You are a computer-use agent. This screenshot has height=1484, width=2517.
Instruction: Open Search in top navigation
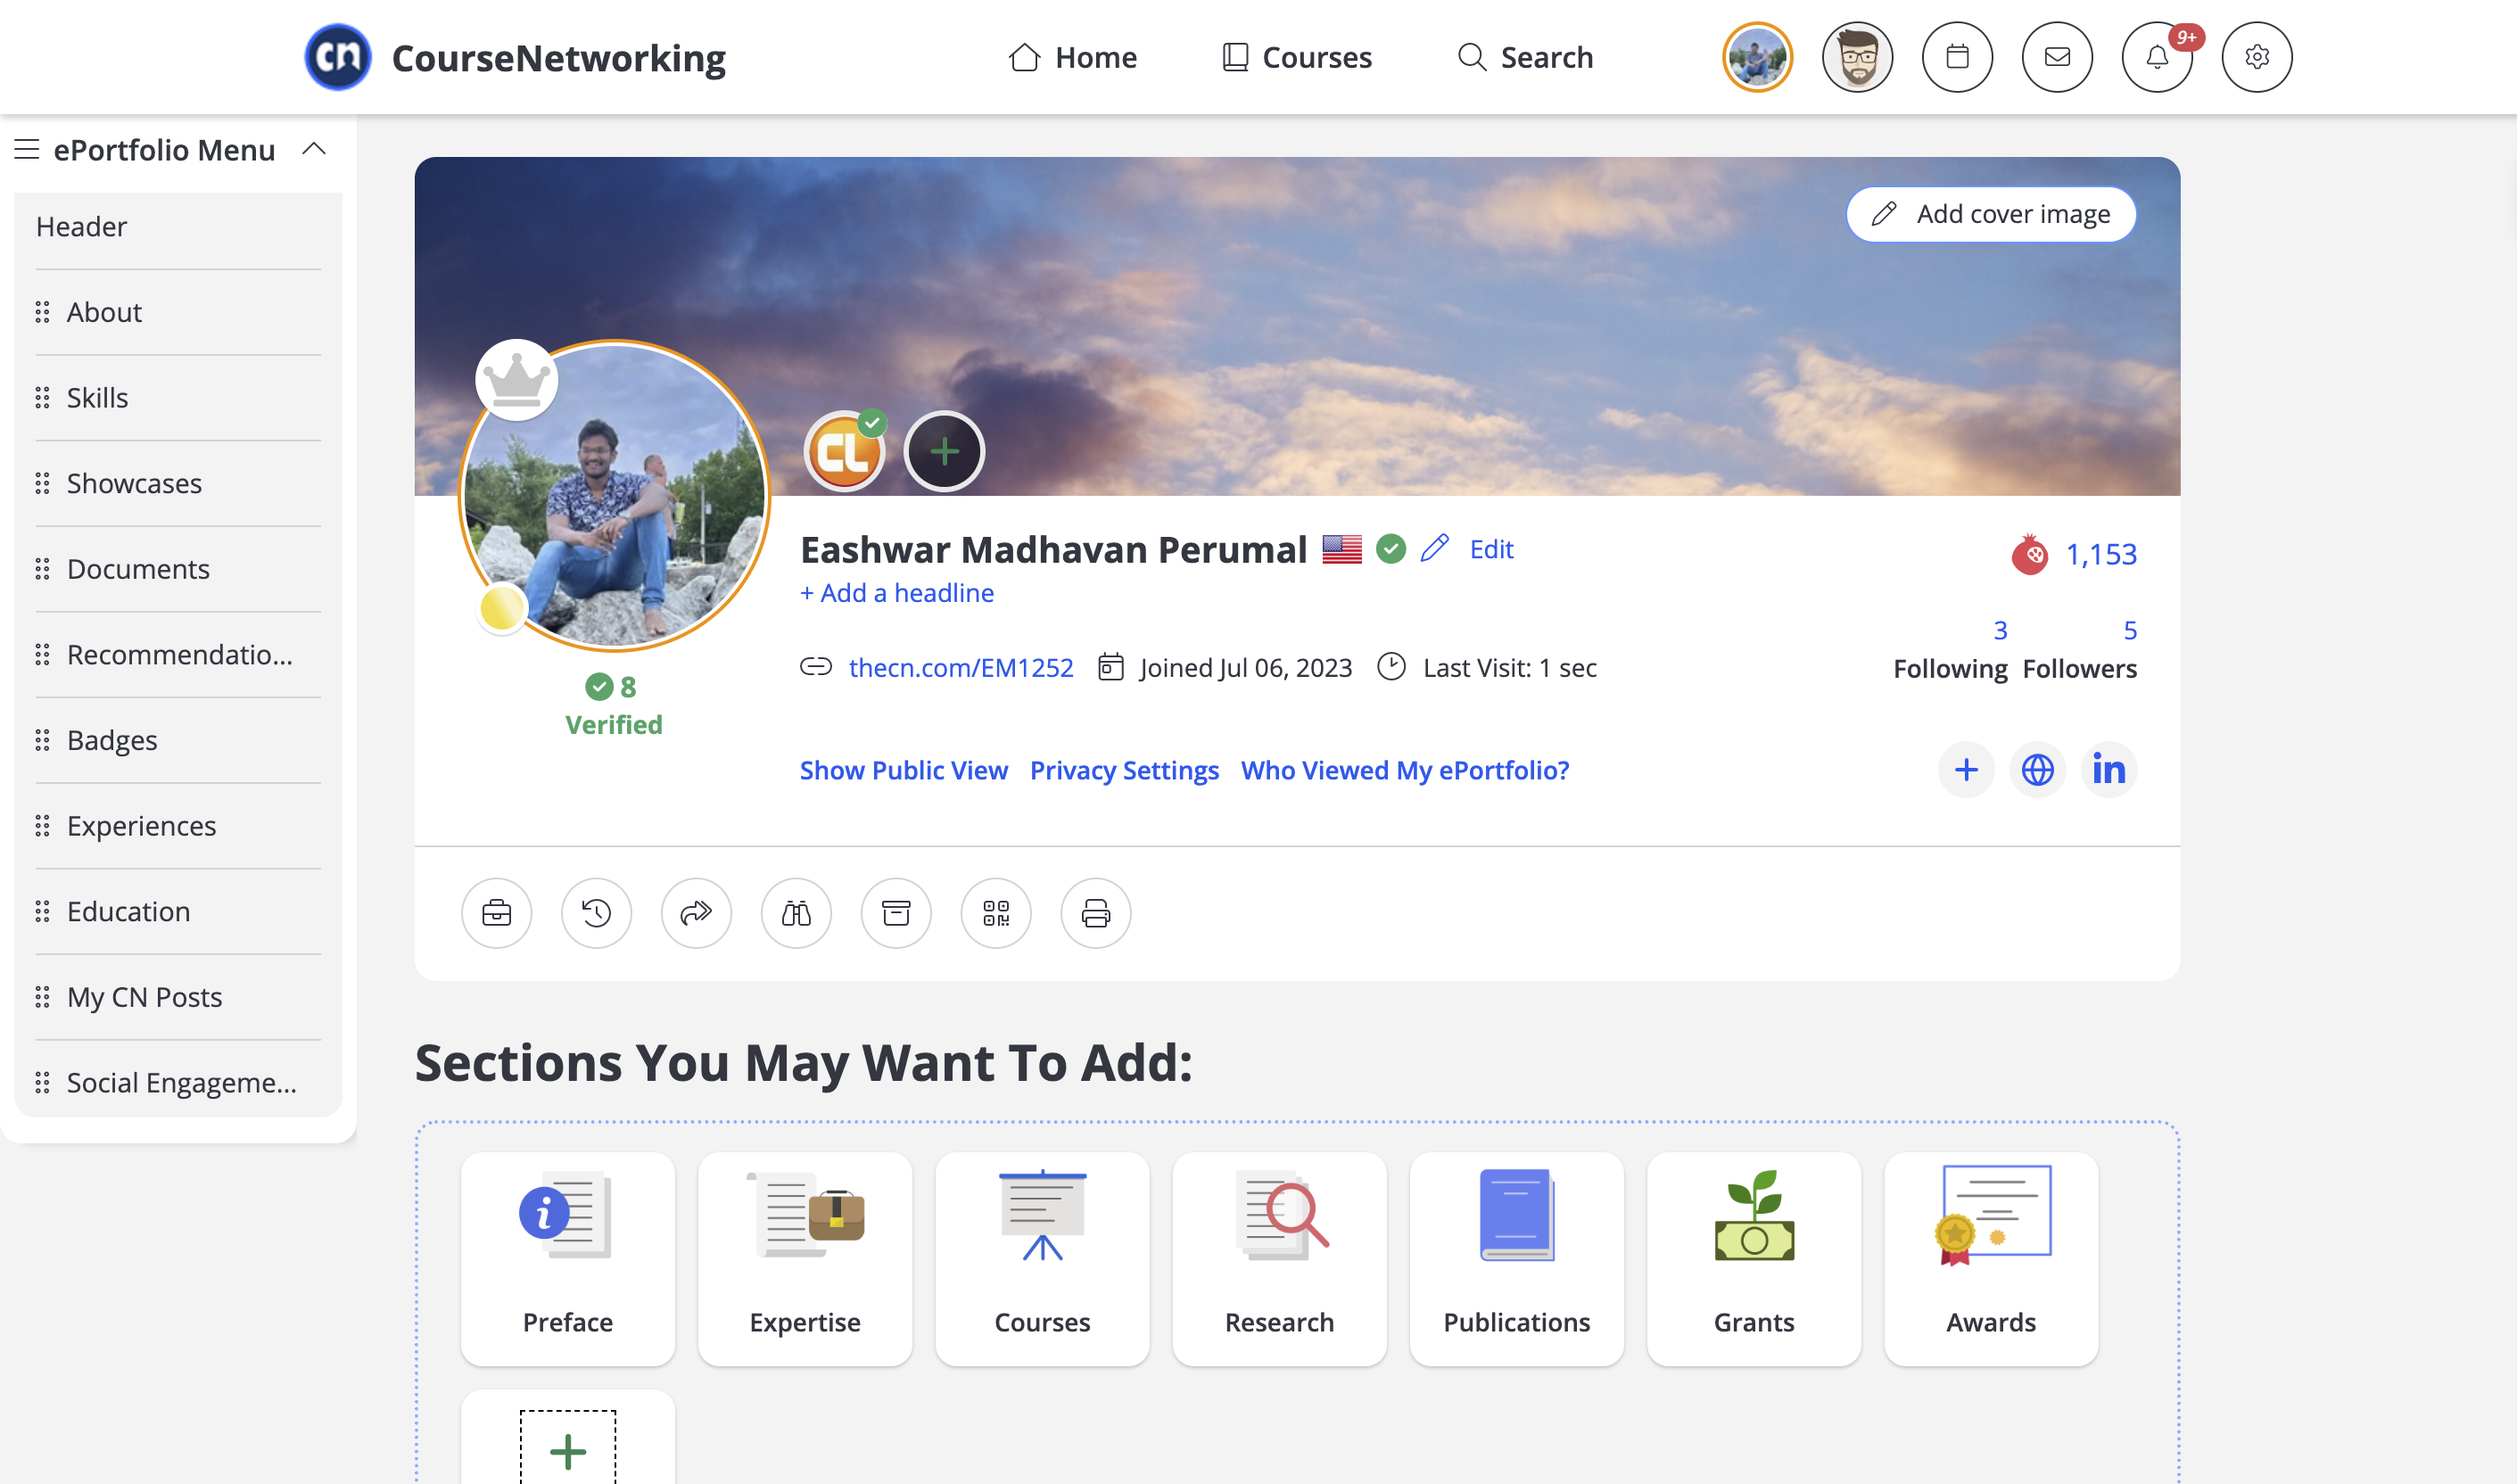point(1525,57)
